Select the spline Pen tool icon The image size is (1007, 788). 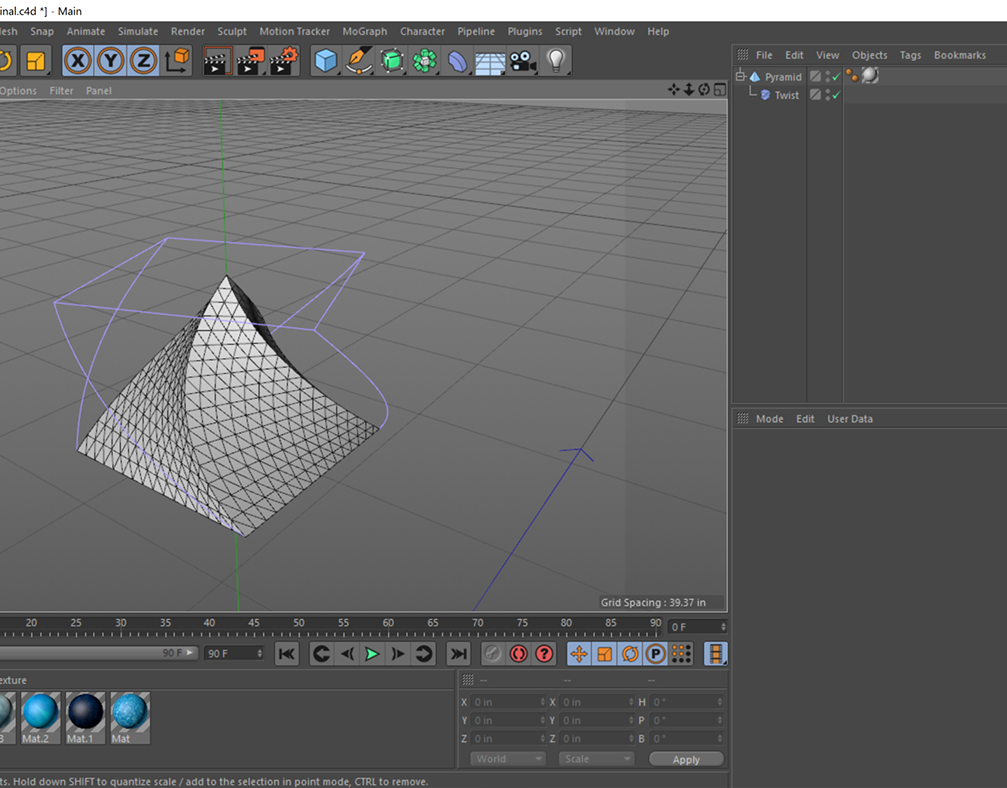pyautogui.click(x=358, y=62)
